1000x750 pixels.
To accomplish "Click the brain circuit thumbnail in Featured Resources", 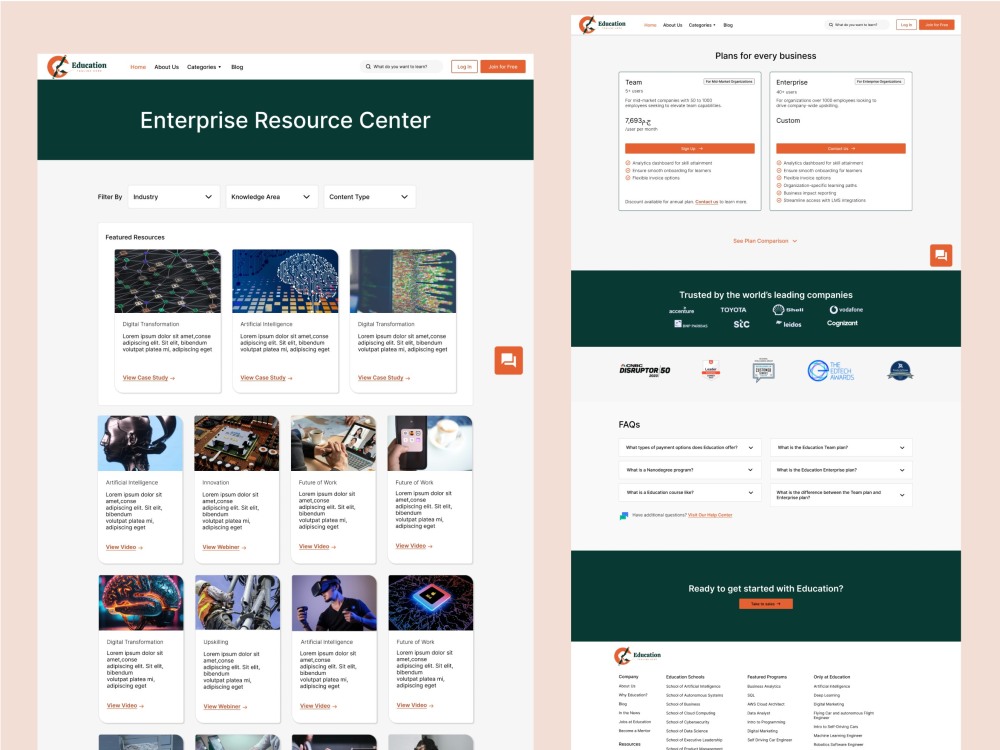I will click(285, 281).
